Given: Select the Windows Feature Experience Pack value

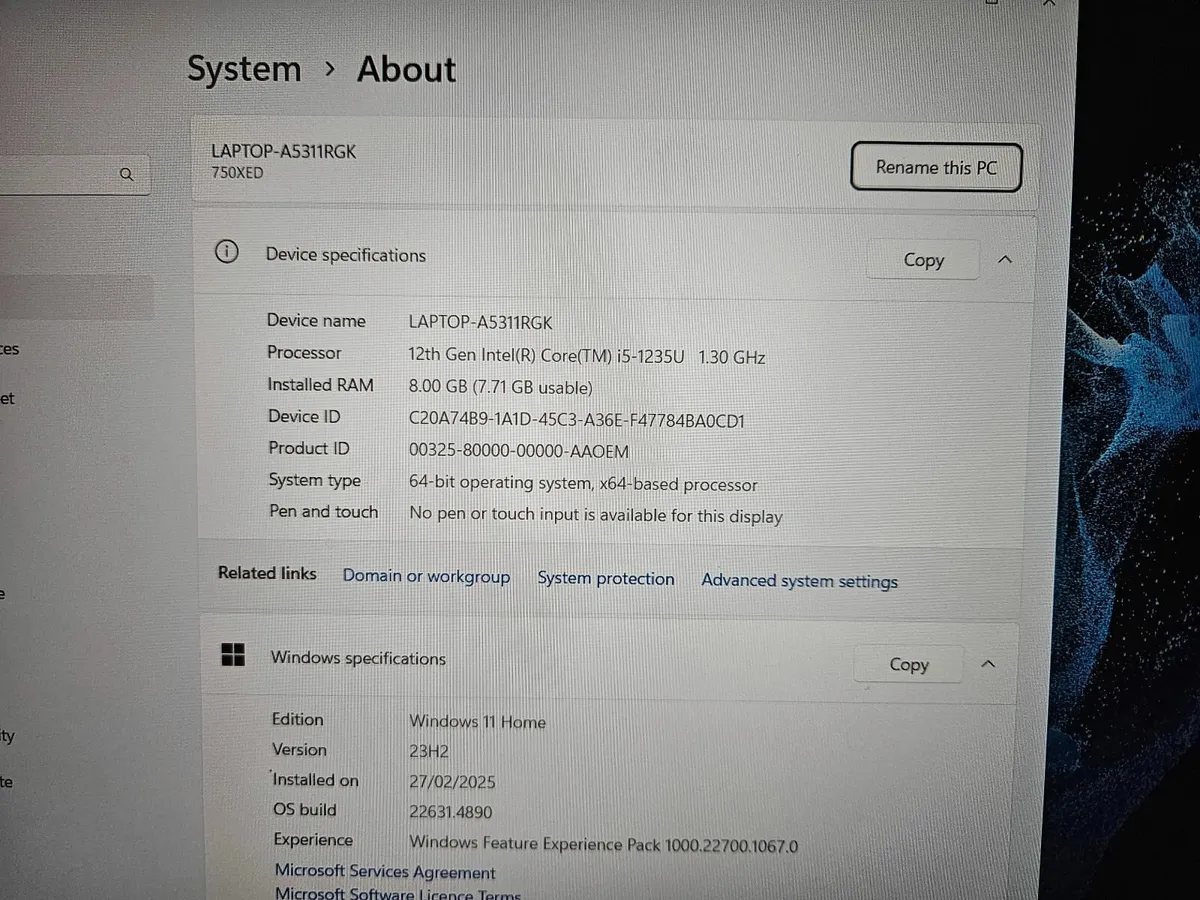Looking at the screenshot, I should (x=604, y=845).
